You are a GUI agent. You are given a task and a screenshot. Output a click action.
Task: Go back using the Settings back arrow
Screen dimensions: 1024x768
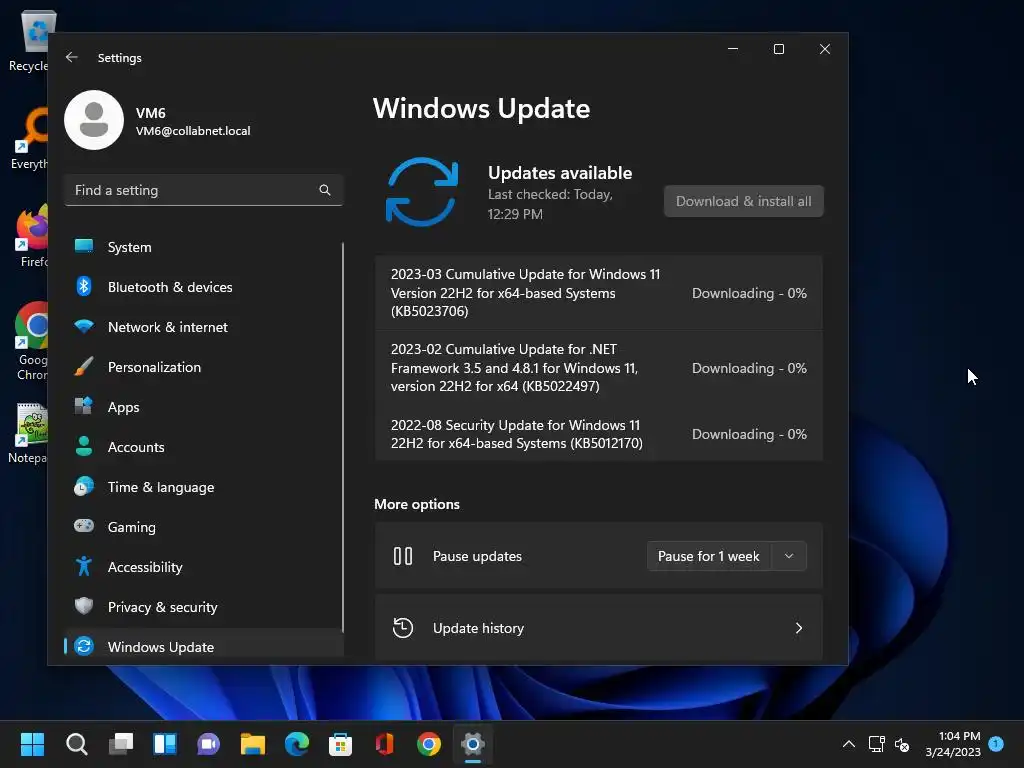pos(72,57)
